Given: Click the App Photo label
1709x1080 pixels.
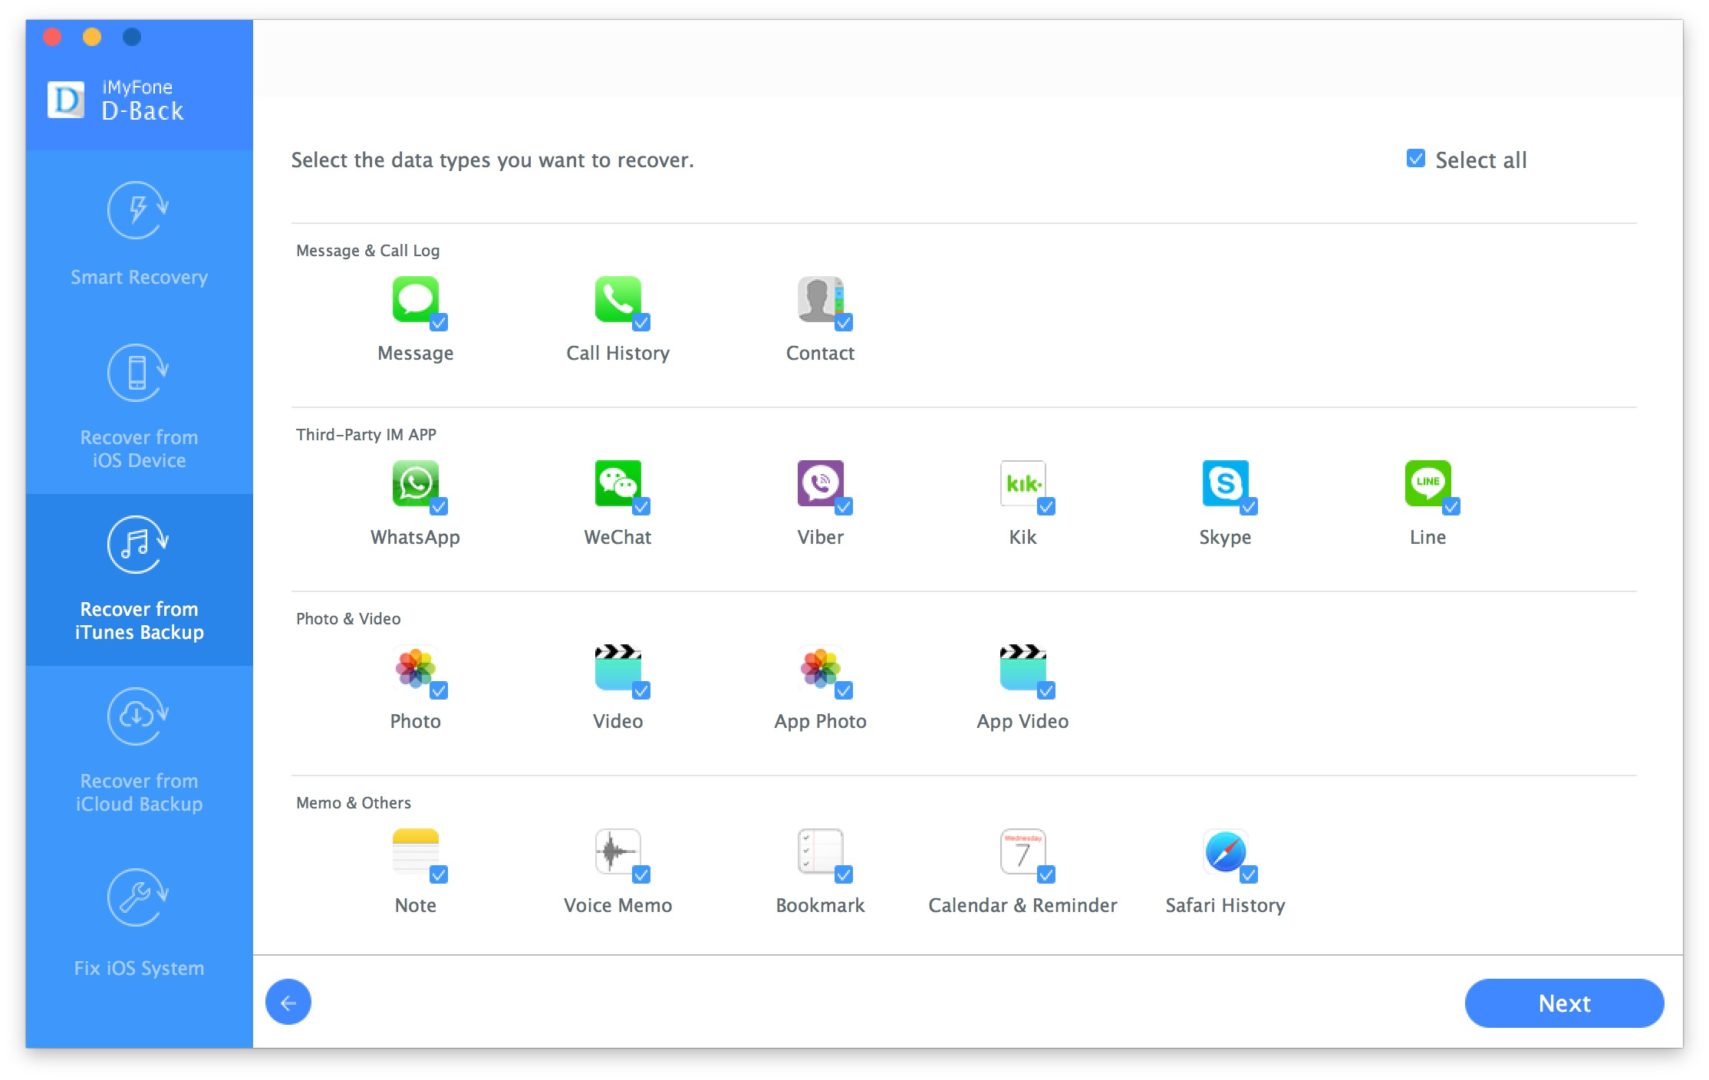Looking at the screenshot, I should [x=820, y=722].
